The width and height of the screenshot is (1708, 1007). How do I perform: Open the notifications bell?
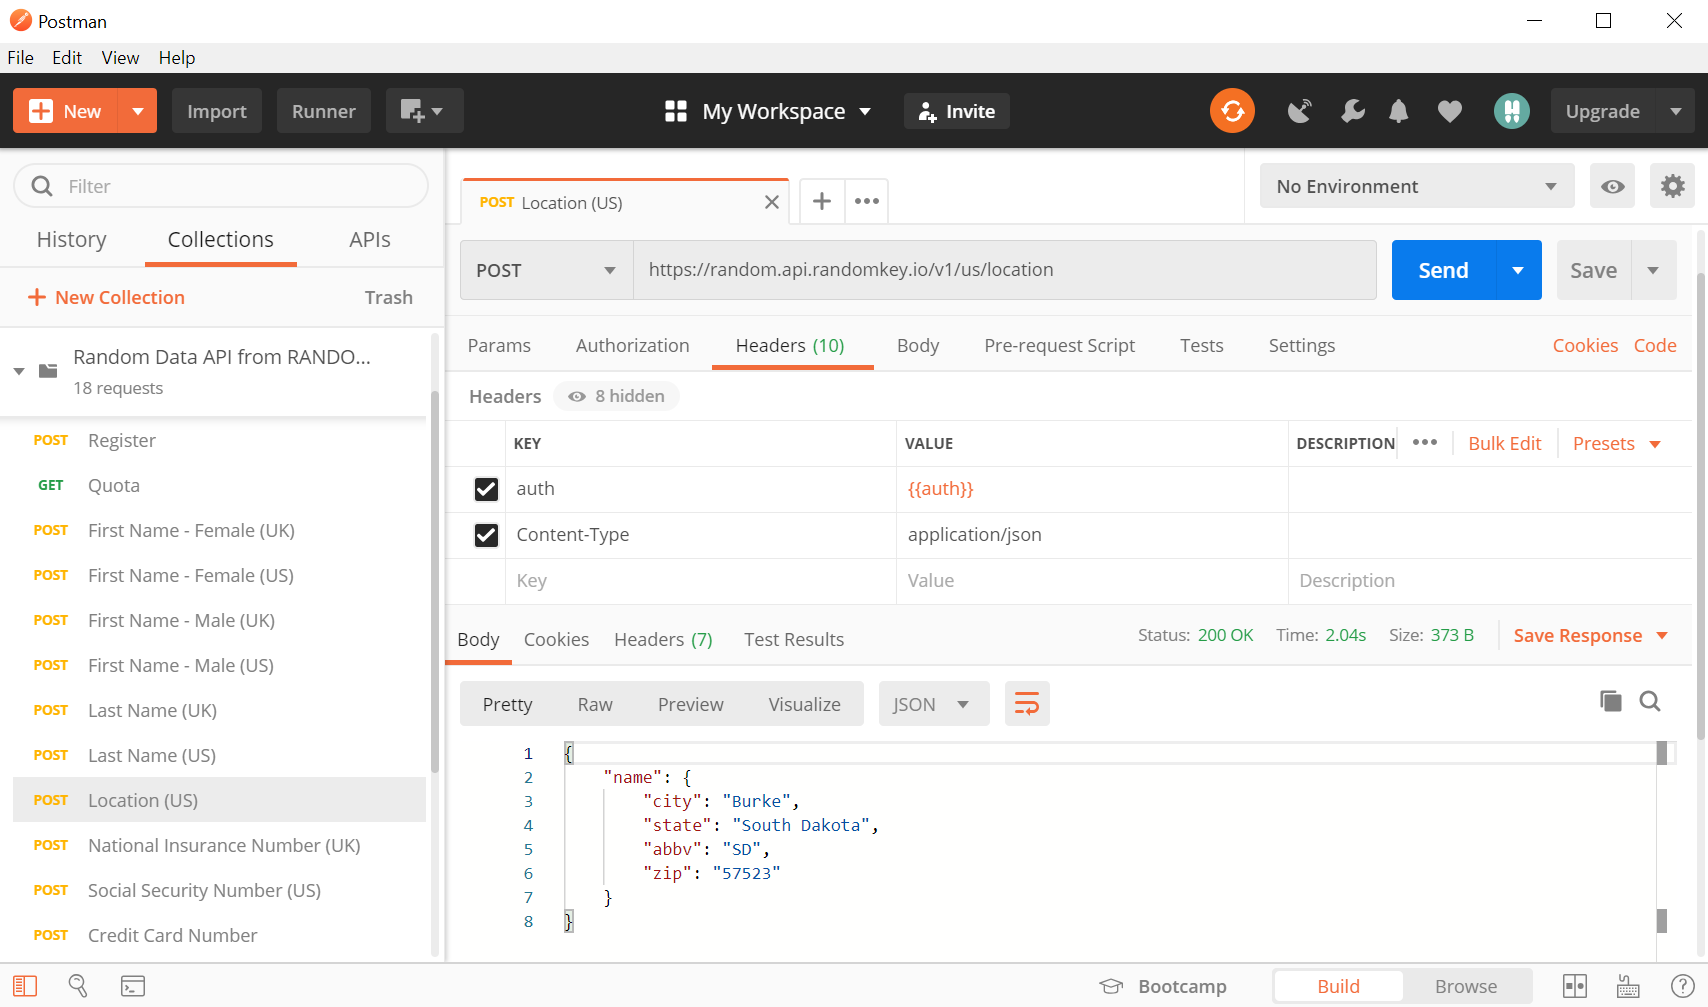pos(1399,111)
